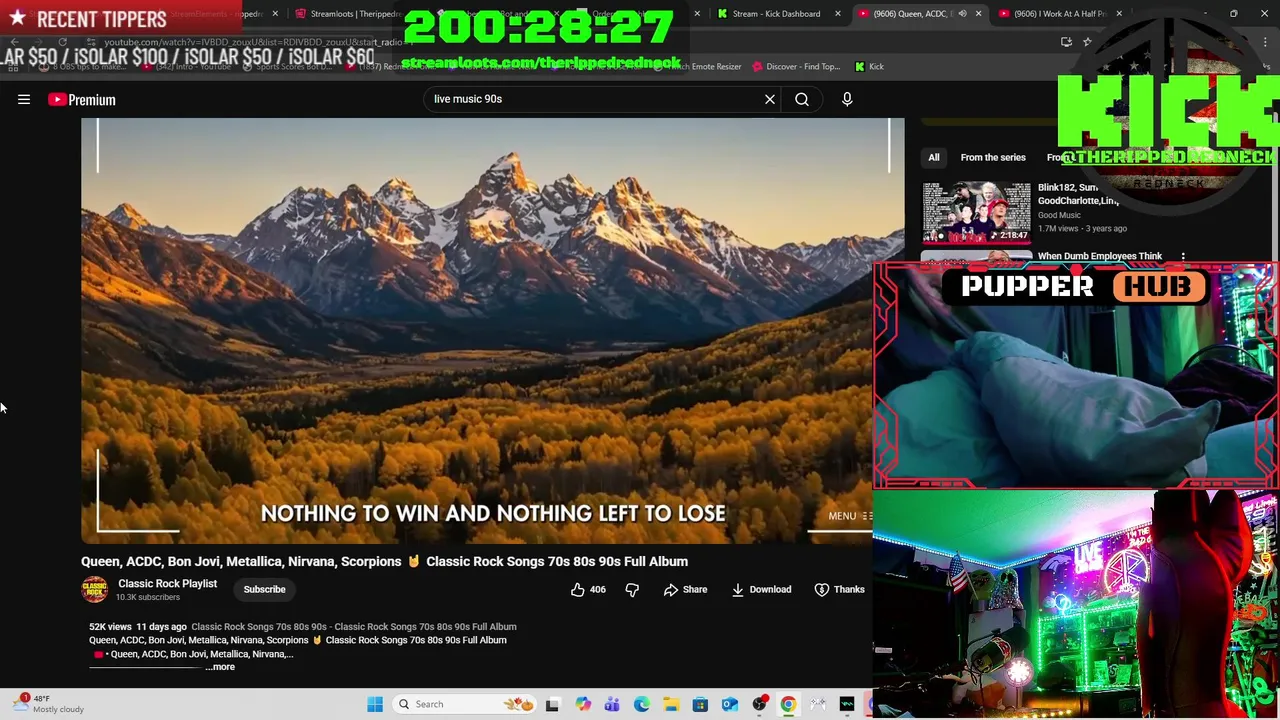Open the Share dialog
This screenshot has height=720, width=1280.
click(685, 589)
